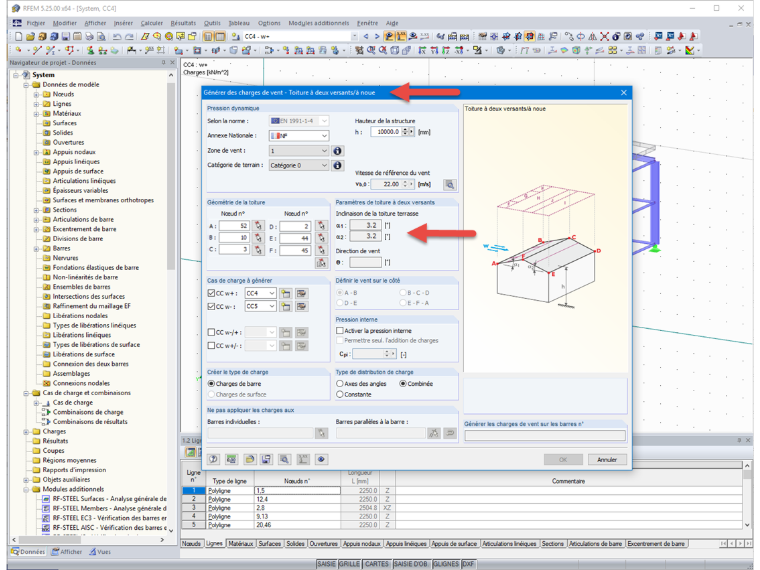This screenshot has width=760, height=570.
Task: Open Résultats menu
Action: 183,23
